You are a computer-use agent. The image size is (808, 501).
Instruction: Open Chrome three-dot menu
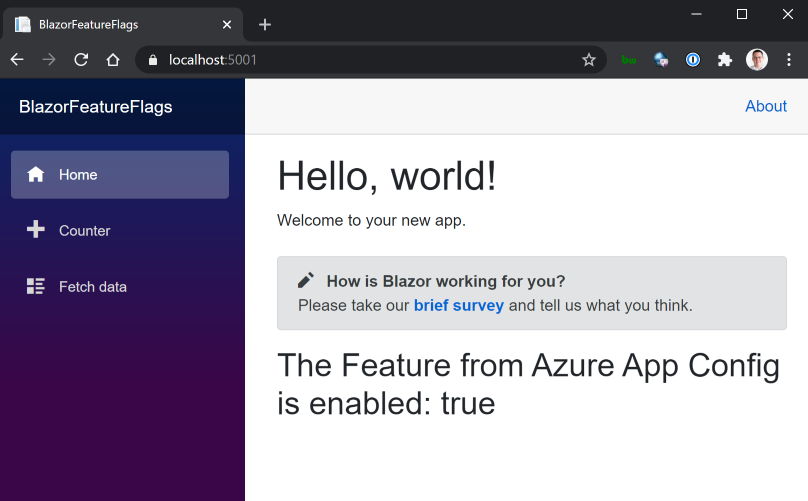pos(788,60)
